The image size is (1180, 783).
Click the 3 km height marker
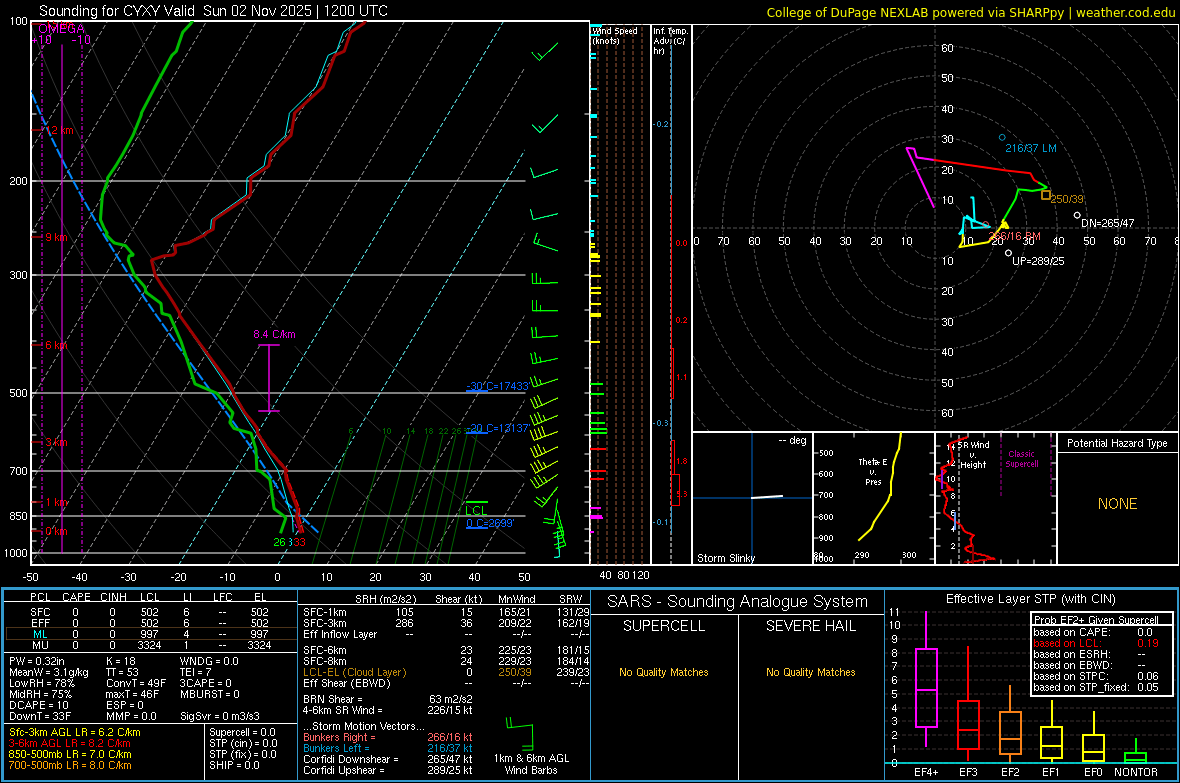click(56, 442)
